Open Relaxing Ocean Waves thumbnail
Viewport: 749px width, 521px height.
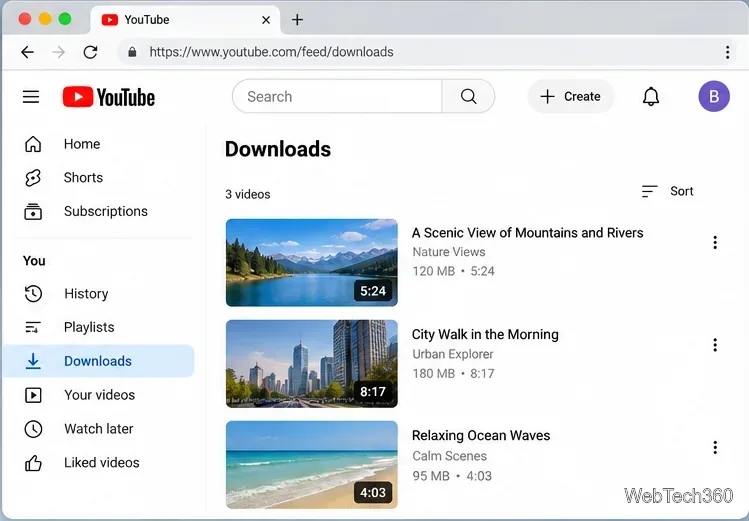311,465
